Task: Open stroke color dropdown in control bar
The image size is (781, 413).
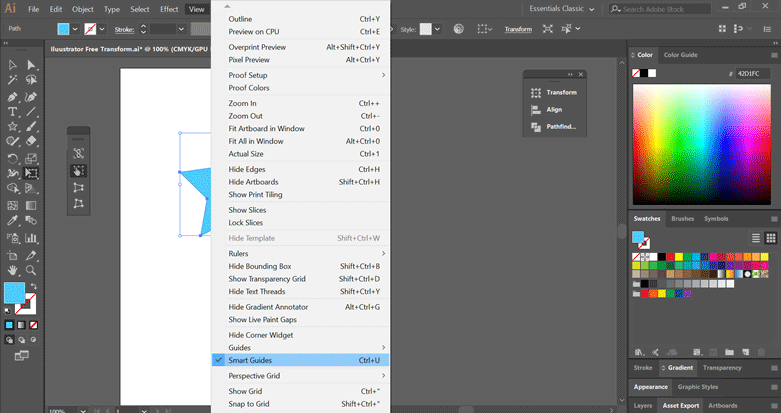Action: point(102,29)
